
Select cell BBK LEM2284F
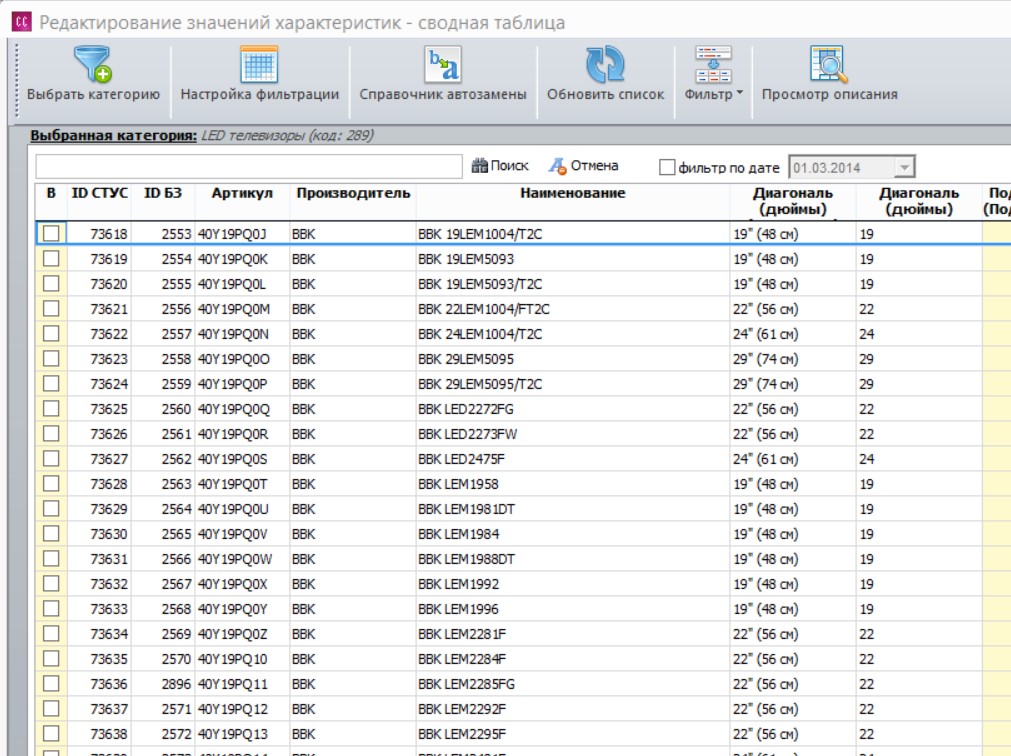(573, 659)
